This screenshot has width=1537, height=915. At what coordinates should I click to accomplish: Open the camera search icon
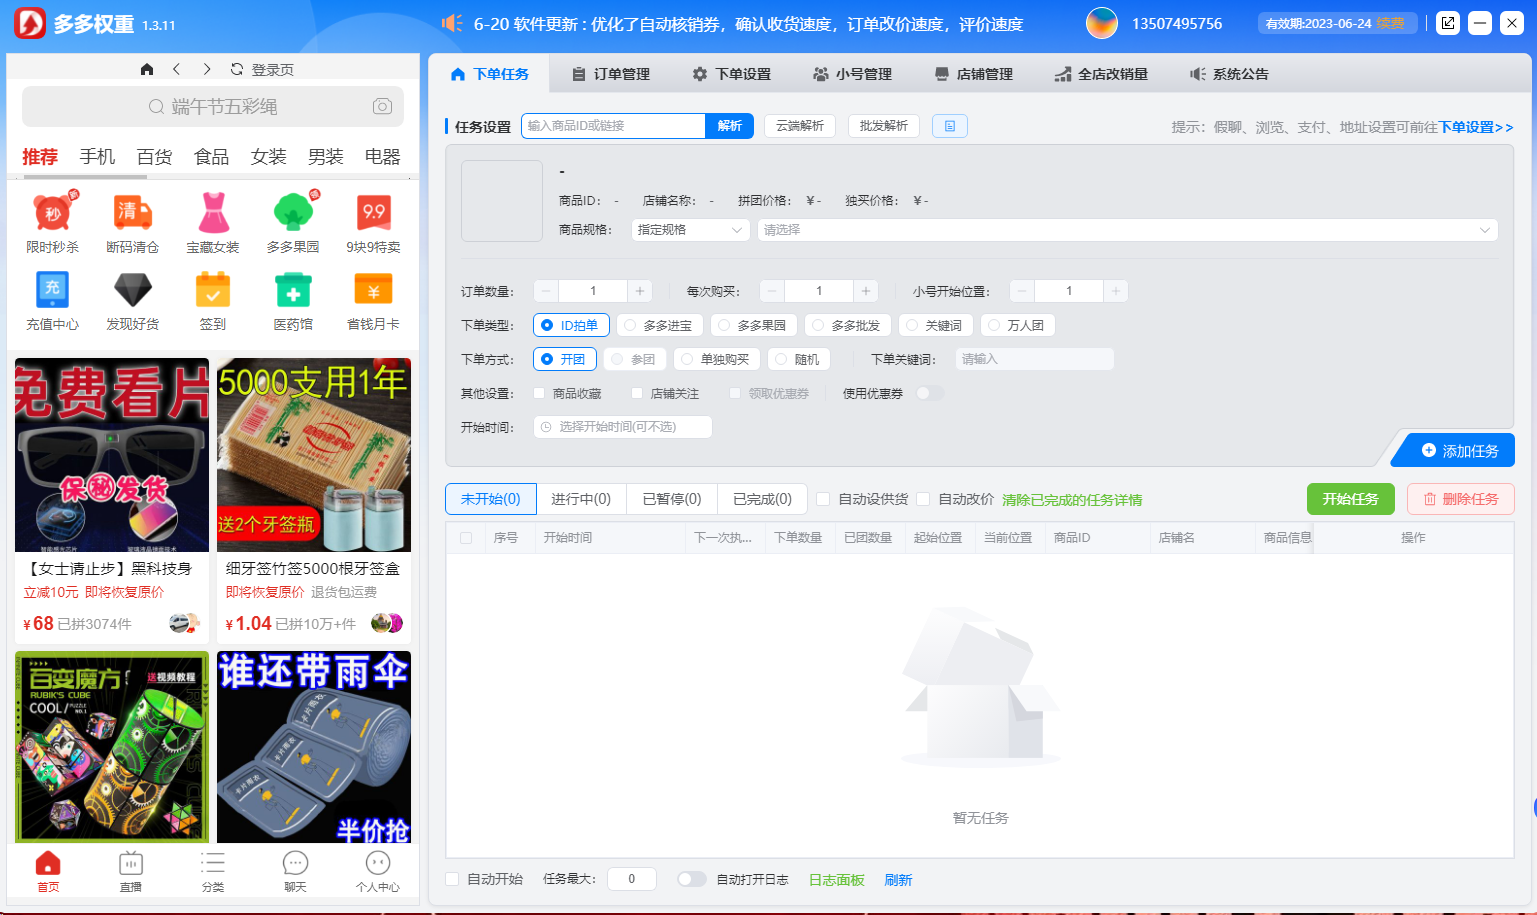tap(382, 106)
